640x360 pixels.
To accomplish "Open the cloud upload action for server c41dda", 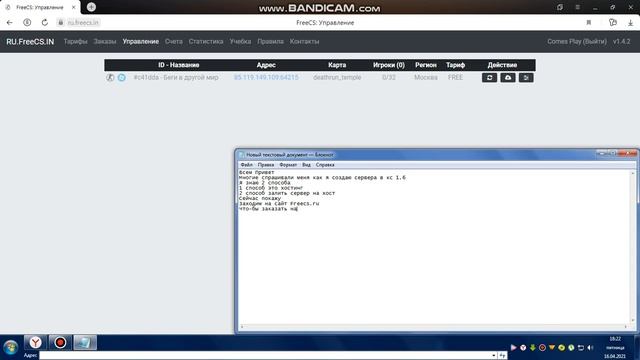I will tap(508, 78).
